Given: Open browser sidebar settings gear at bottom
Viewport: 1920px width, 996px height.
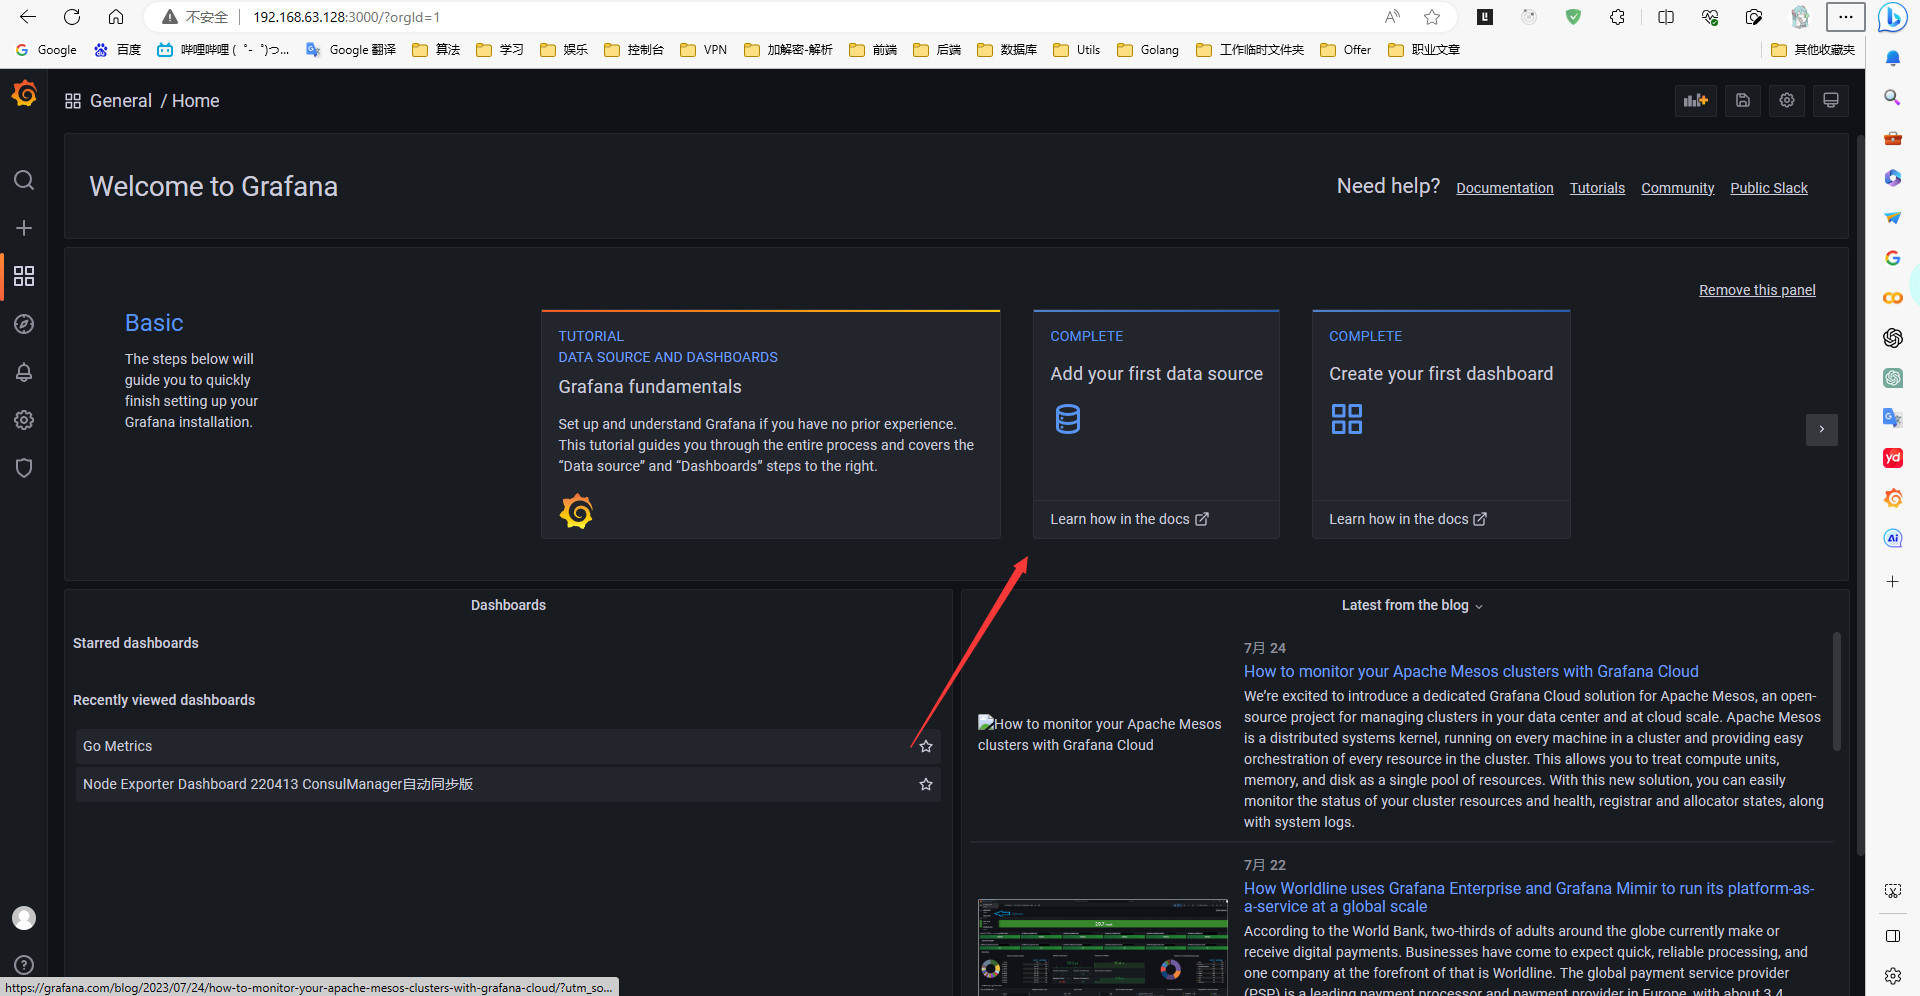Looking at the screenshot, I should (x=1892, y=976).
